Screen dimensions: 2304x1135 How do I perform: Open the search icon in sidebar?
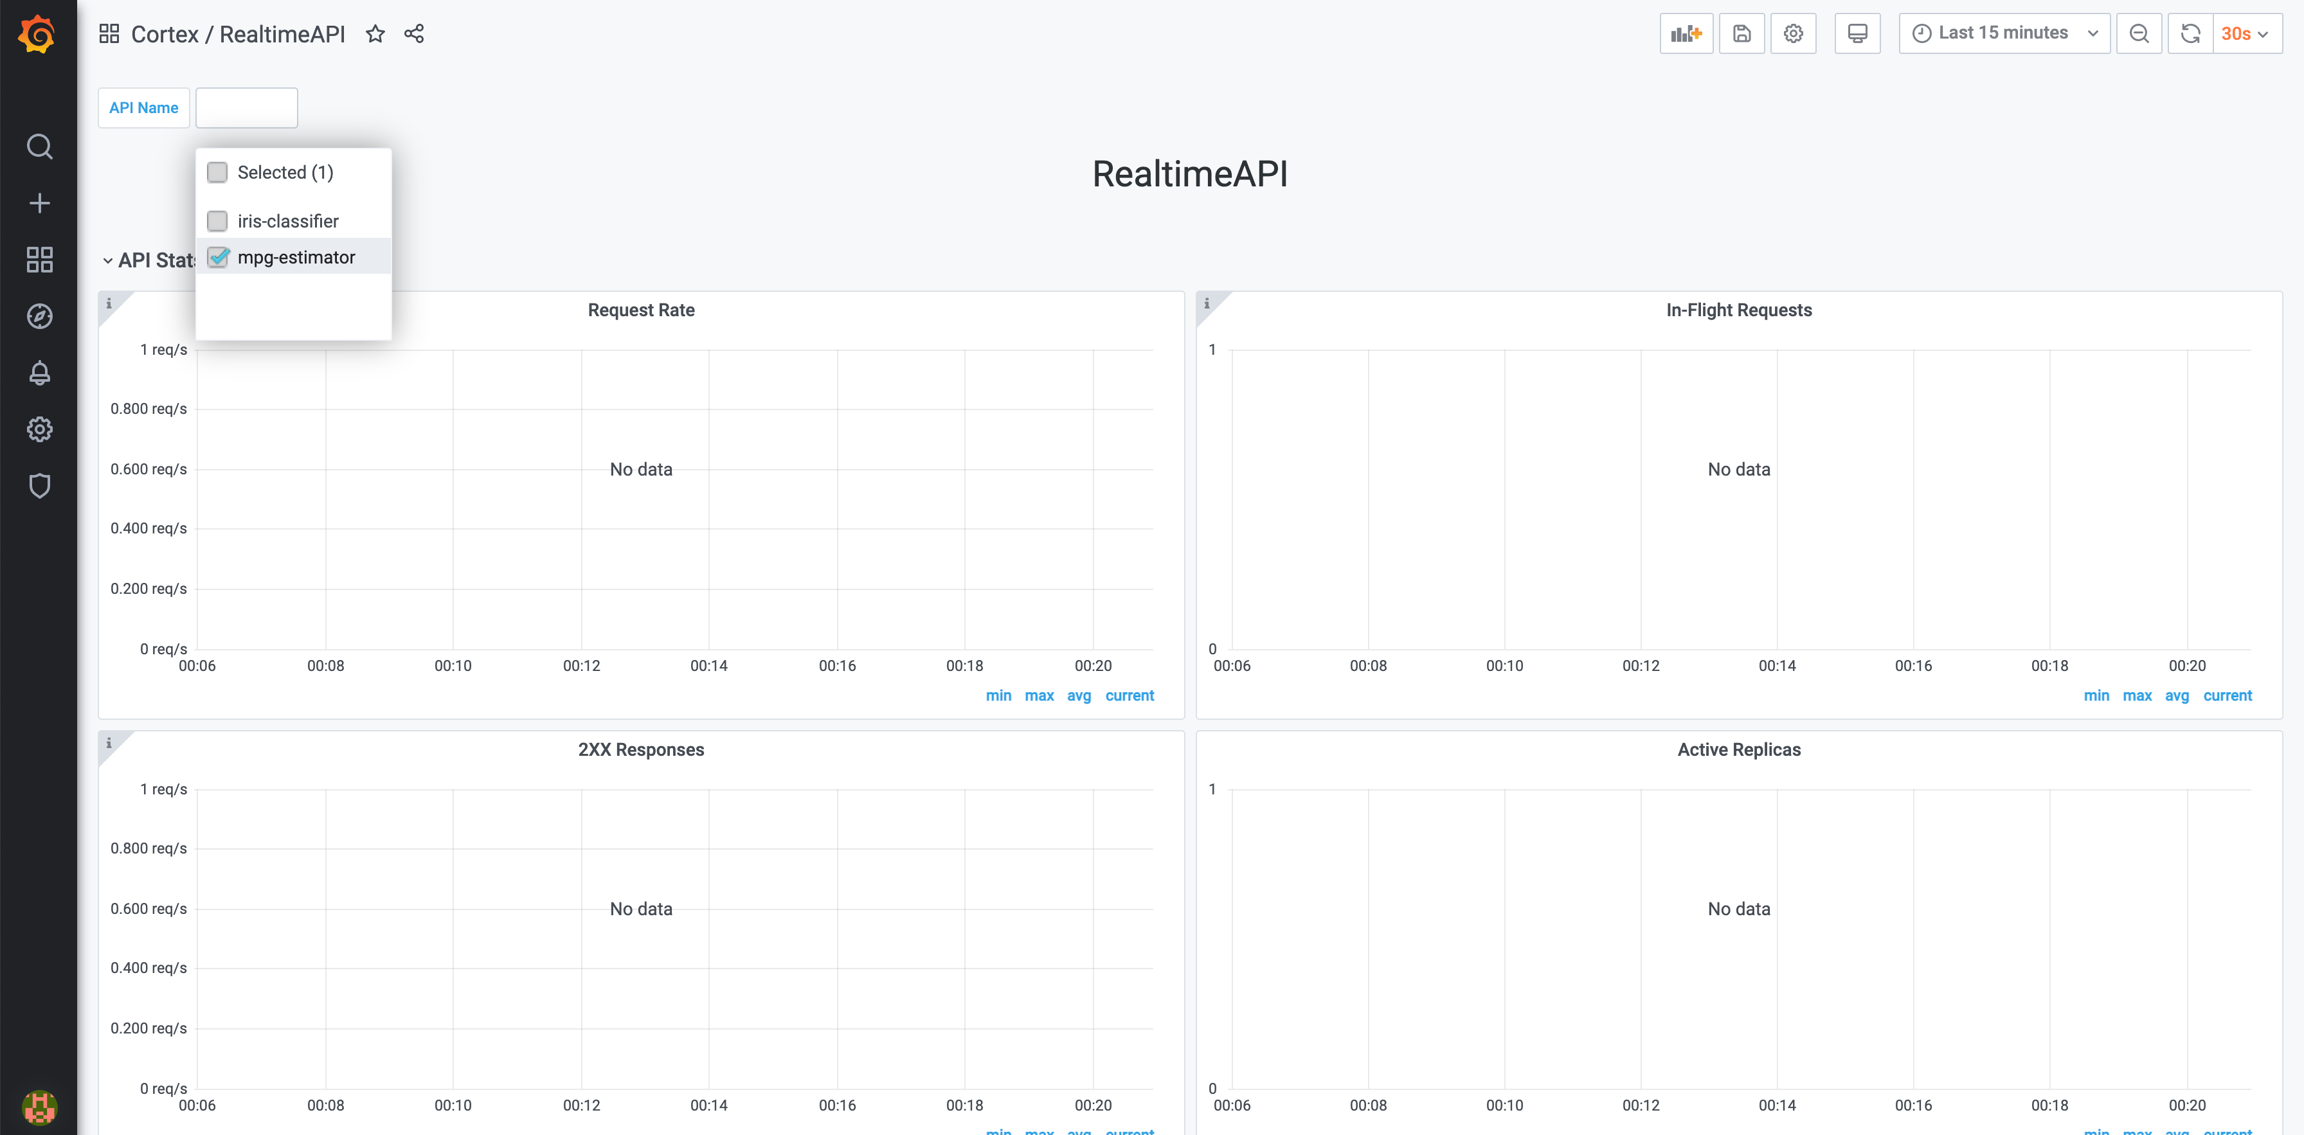tap(39, 147)
